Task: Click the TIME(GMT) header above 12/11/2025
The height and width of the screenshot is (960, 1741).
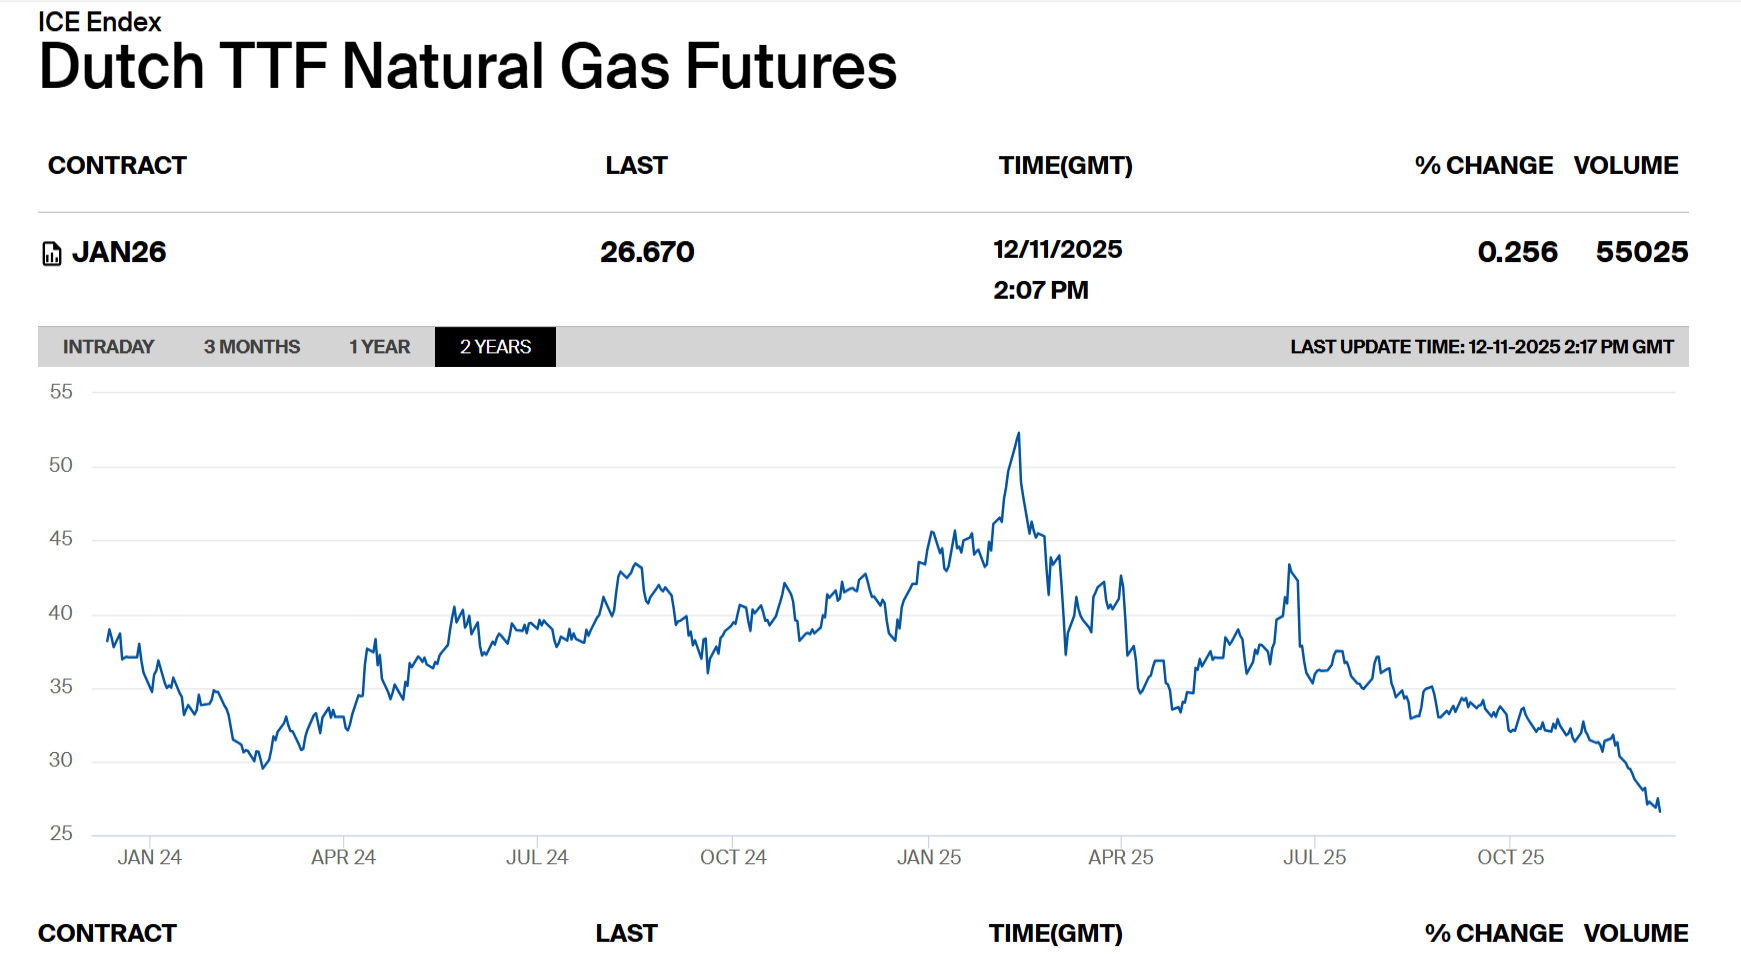Action: tap(1065, 165)
